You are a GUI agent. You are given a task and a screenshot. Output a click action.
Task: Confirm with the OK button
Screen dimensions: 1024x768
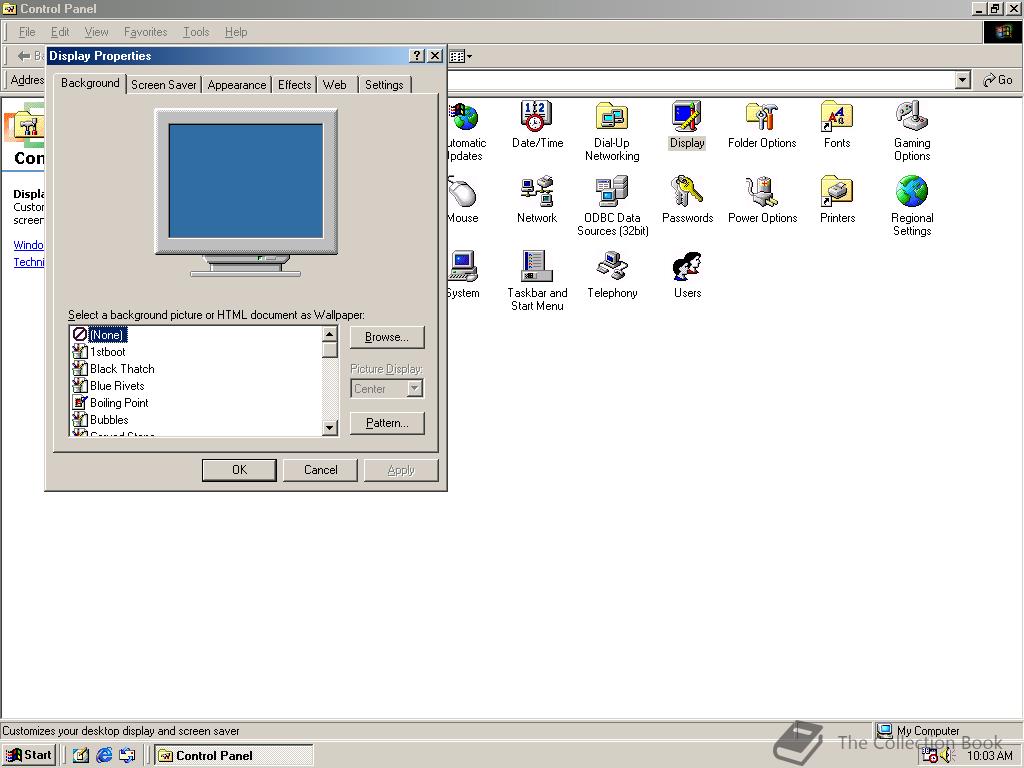[239, 470]
